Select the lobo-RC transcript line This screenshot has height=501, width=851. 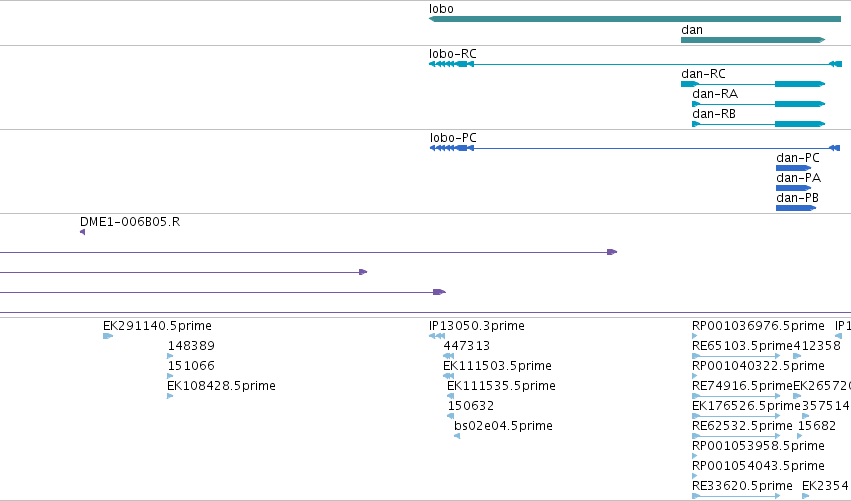pyautogui.click(x=635, y=64)
